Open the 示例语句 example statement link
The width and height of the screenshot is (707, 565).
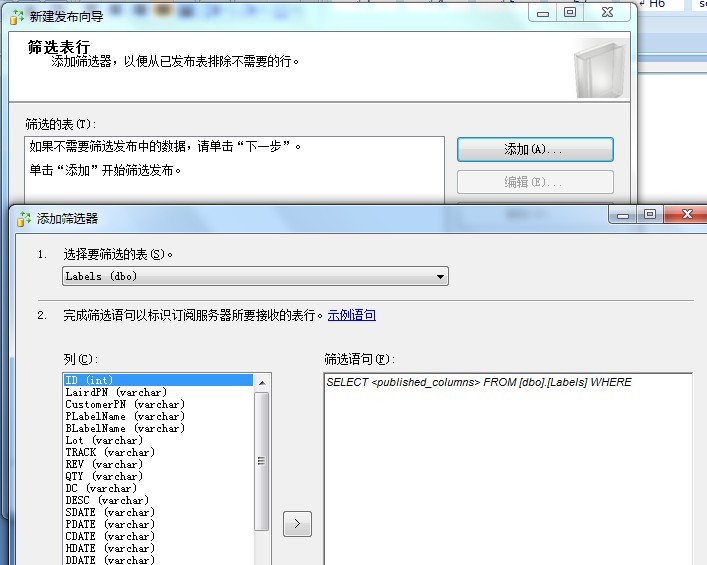(x=352, y=315)
